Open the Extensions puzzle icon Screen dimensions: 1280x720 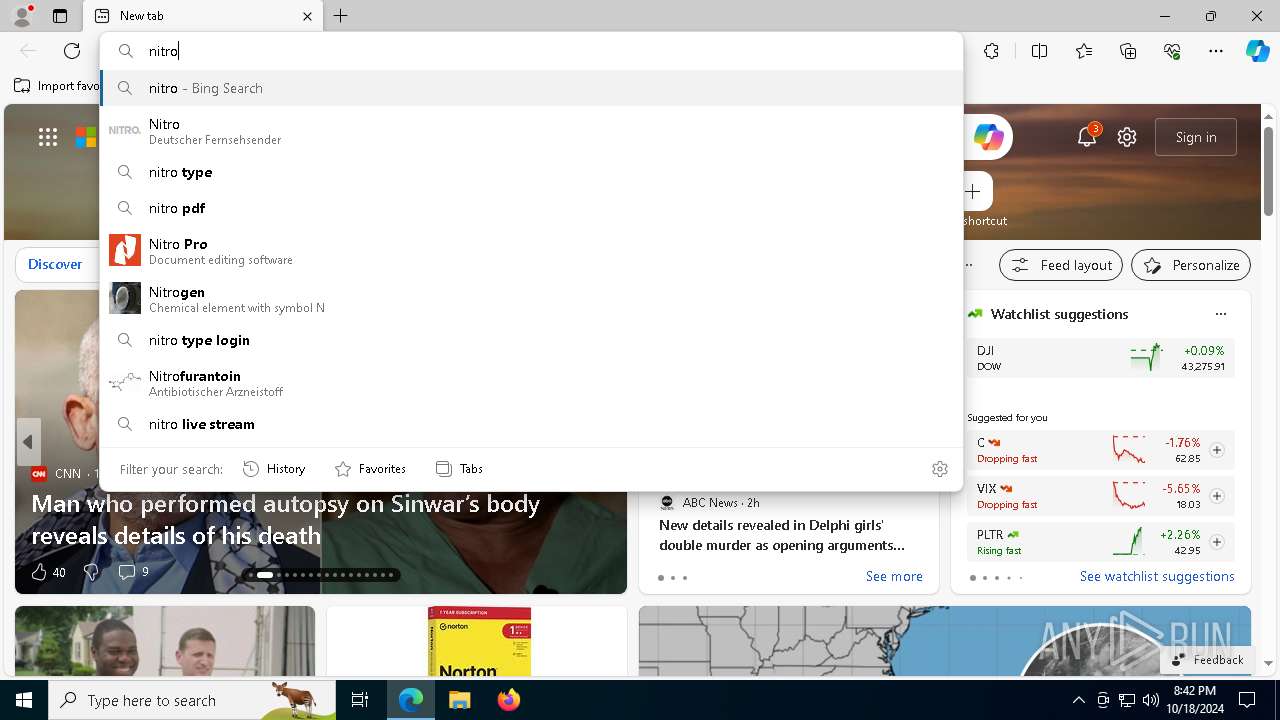(x=991, y=51)
